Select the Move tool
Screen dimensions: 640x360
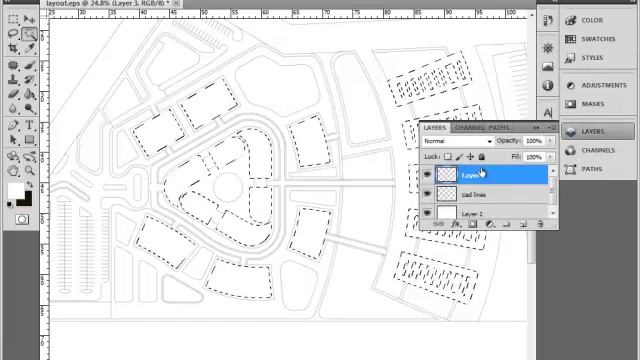[29, 19]
